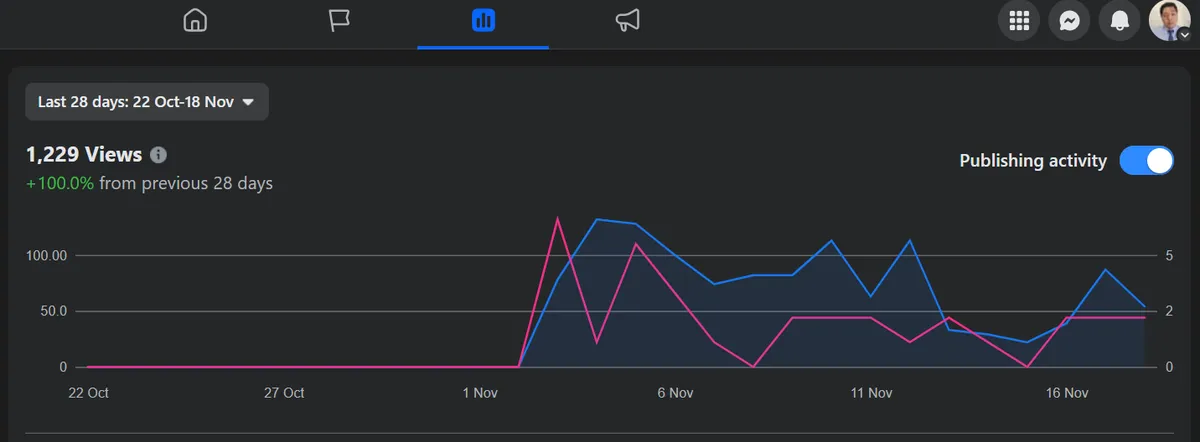Open the account profile picture menu
Screen dimensions: 1200x442
pyautogui.click(x=1169, y=20)
